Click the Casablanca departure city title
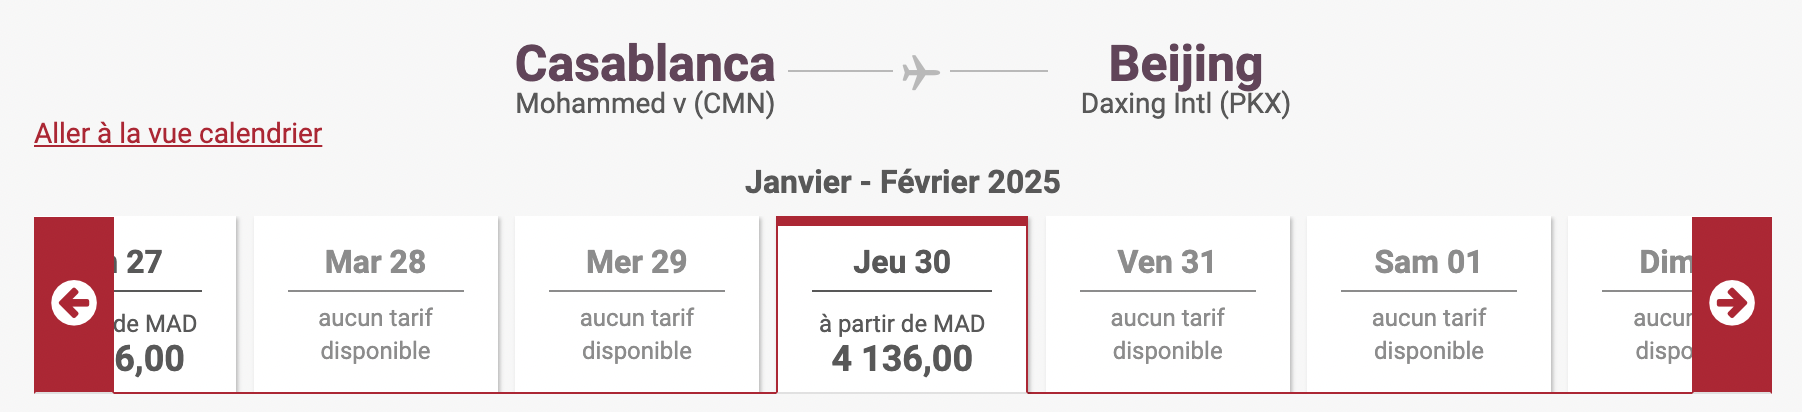This screenshot has width=1802, height=412. coord(645,64)
